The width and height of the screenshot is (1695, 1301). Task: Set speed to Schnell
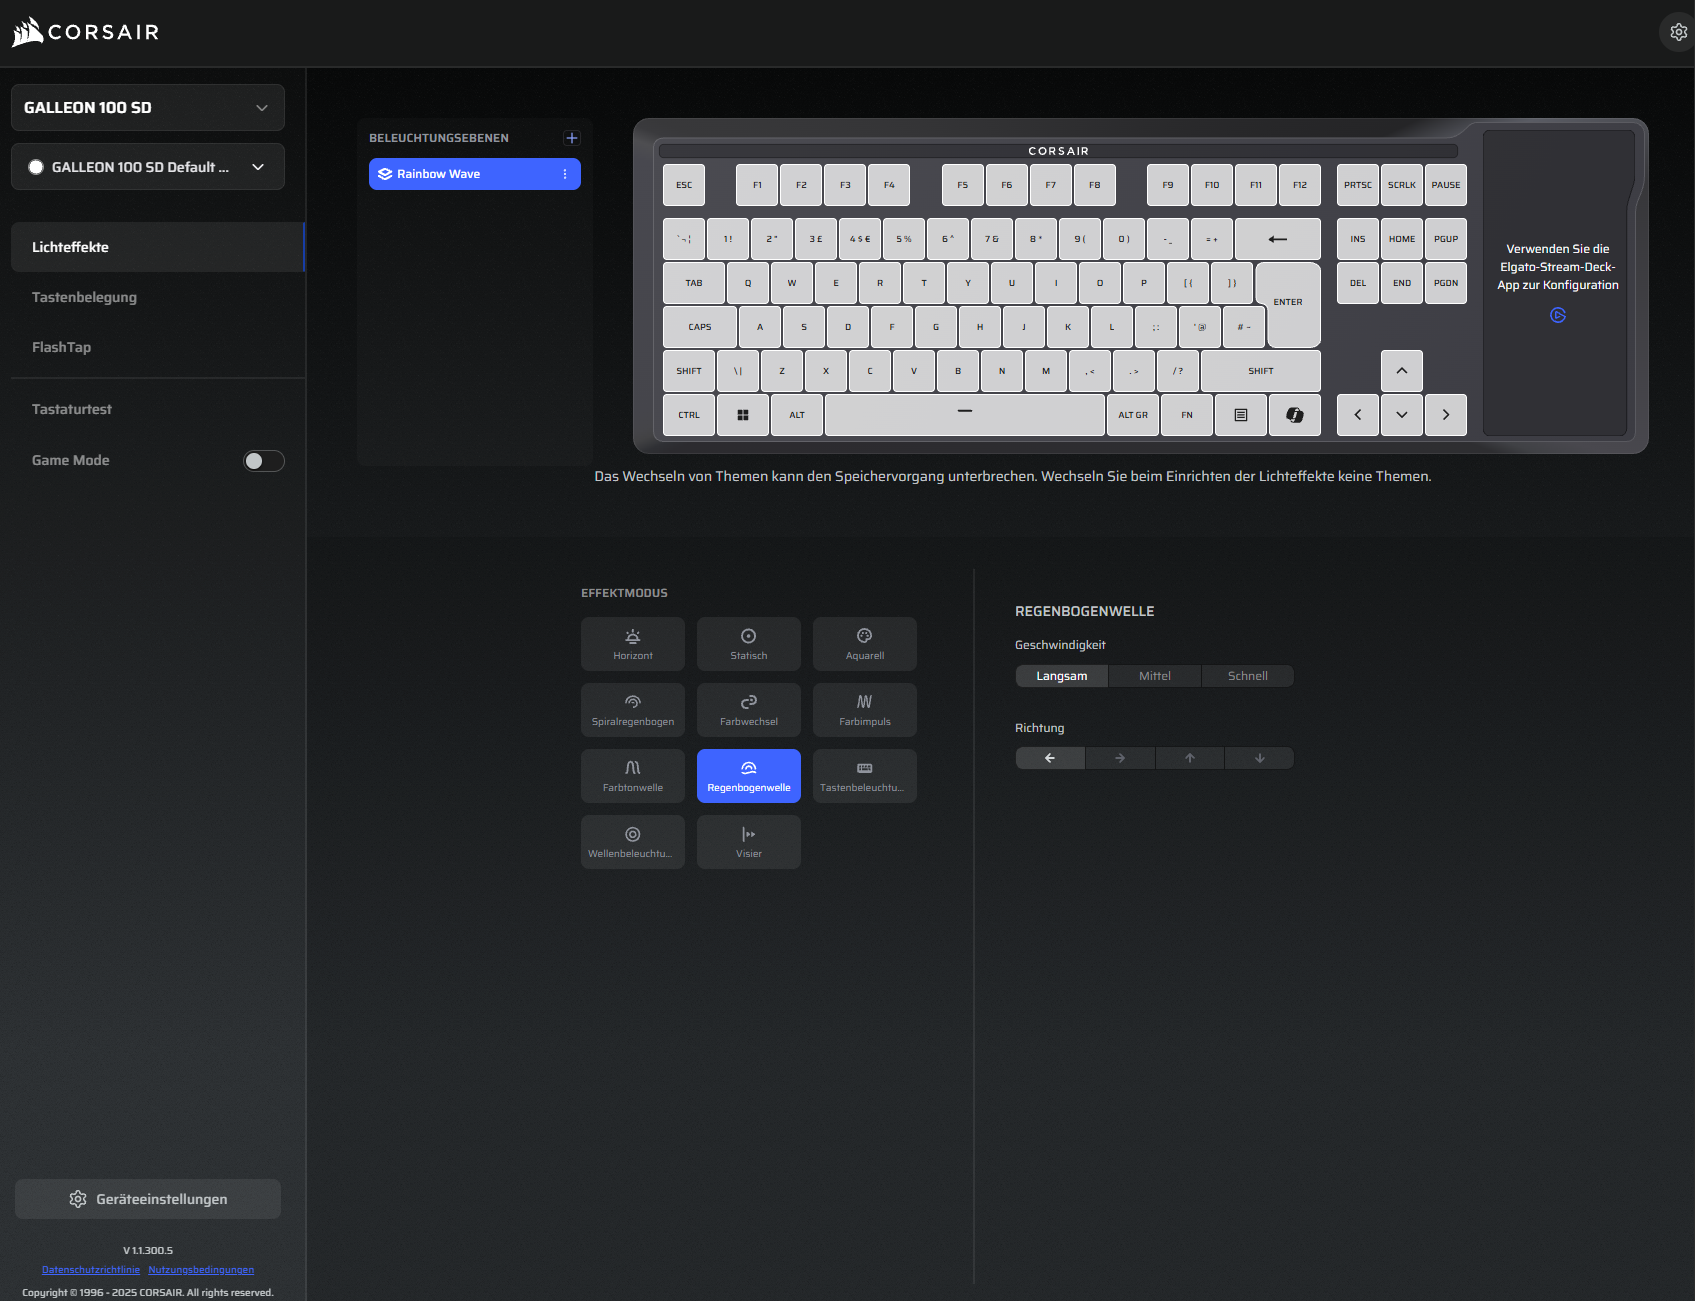click(1247, 676)
